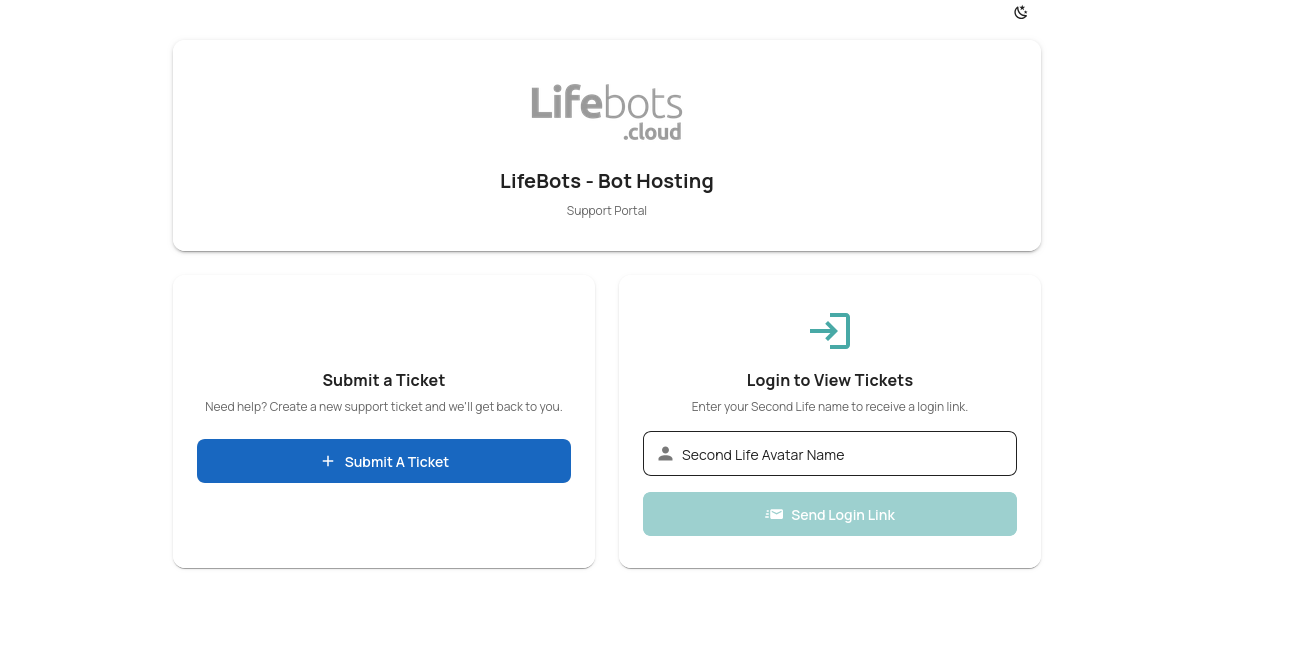Click the plus icon on Submit A Ticket
Viewport: 1303px width, 659px height.
326,461
